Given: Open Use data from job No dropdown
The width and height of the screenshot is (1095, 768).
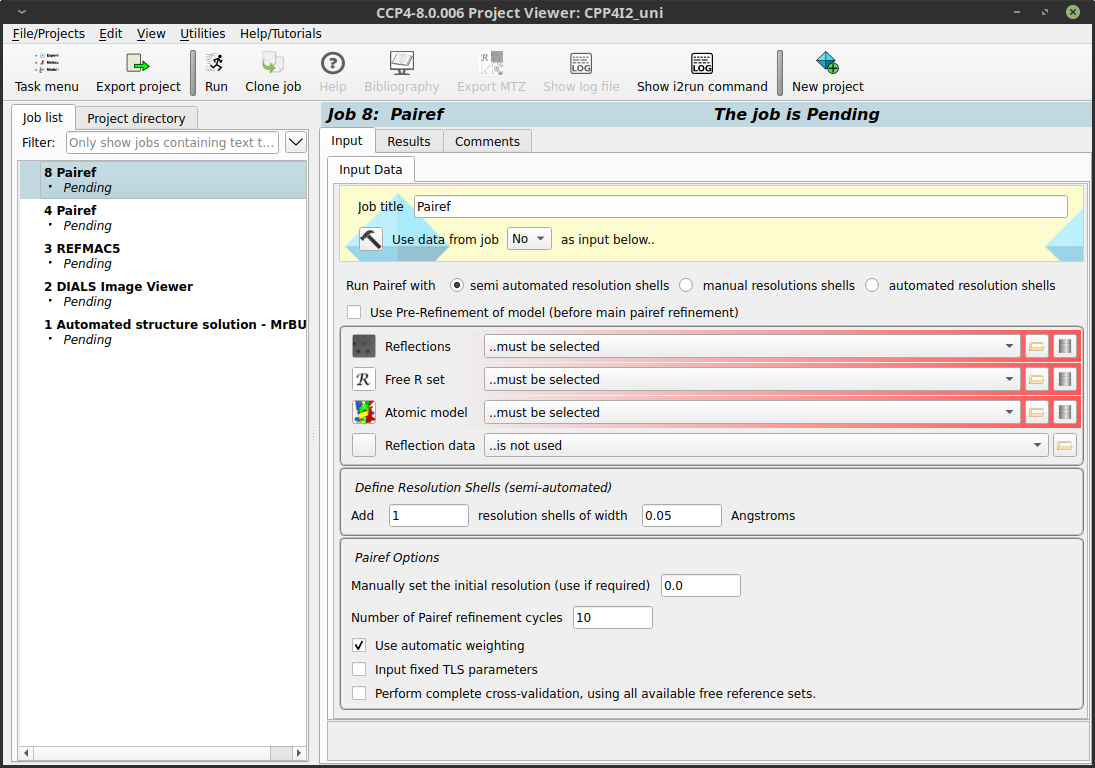Looking at the screenshot, I should pyautogui.click(x=529, y=239).
